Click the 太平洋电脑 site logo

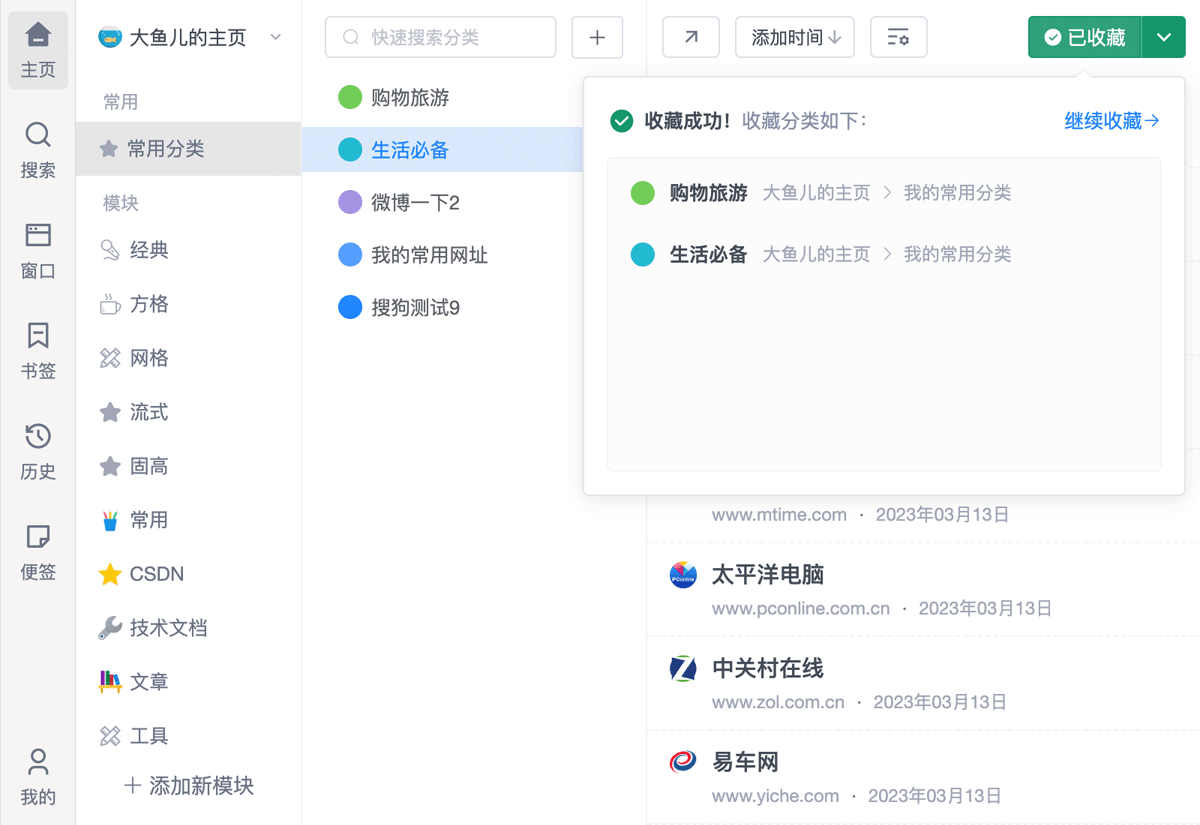(x=683, y=575)
